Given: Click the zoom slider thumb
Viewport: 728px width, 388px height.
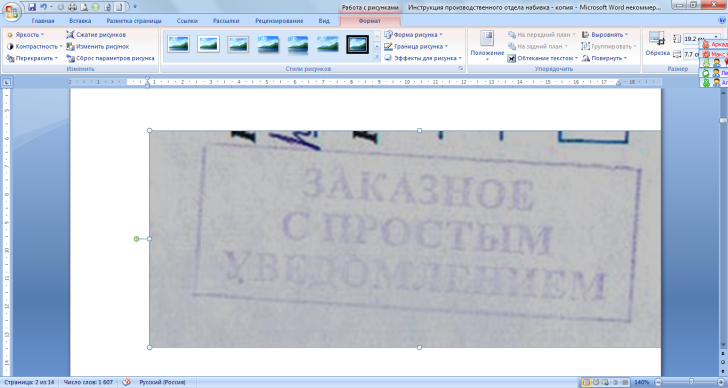Looking at the screenshot, I should [x=691, y=382].
